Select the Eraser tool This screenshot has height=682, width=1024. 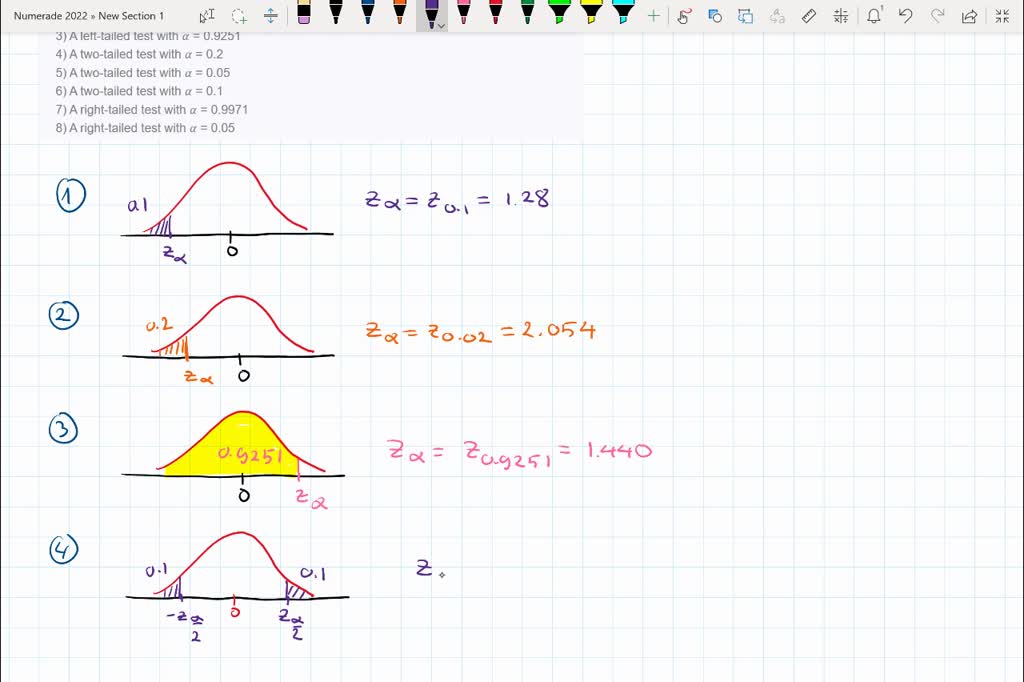[303, 14]
